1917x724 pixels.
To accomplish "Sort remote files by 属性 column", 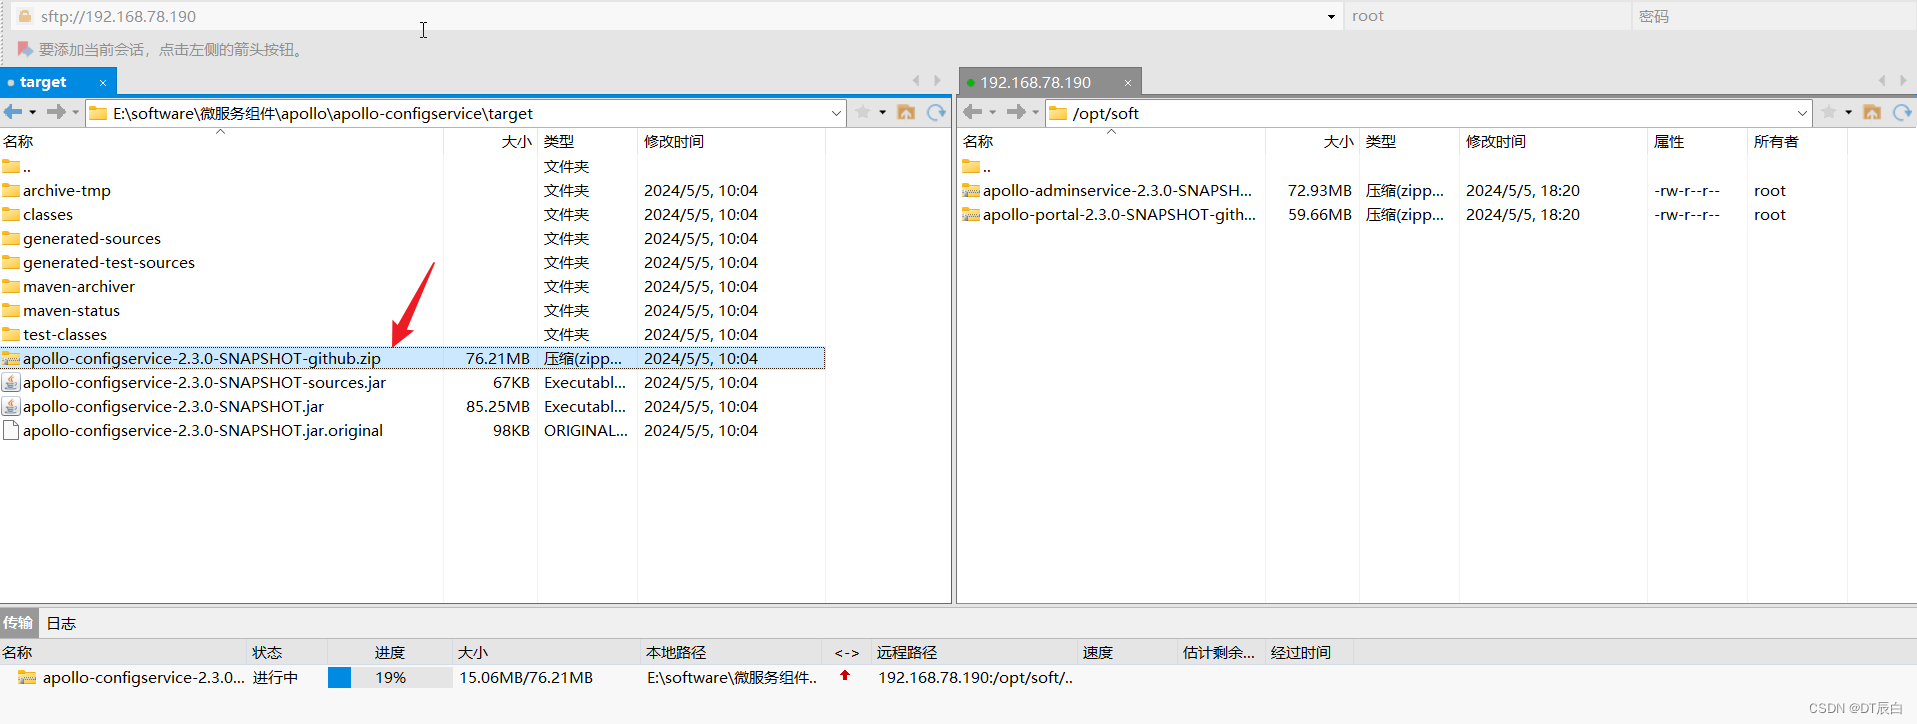I will (x=1697, y=141).
